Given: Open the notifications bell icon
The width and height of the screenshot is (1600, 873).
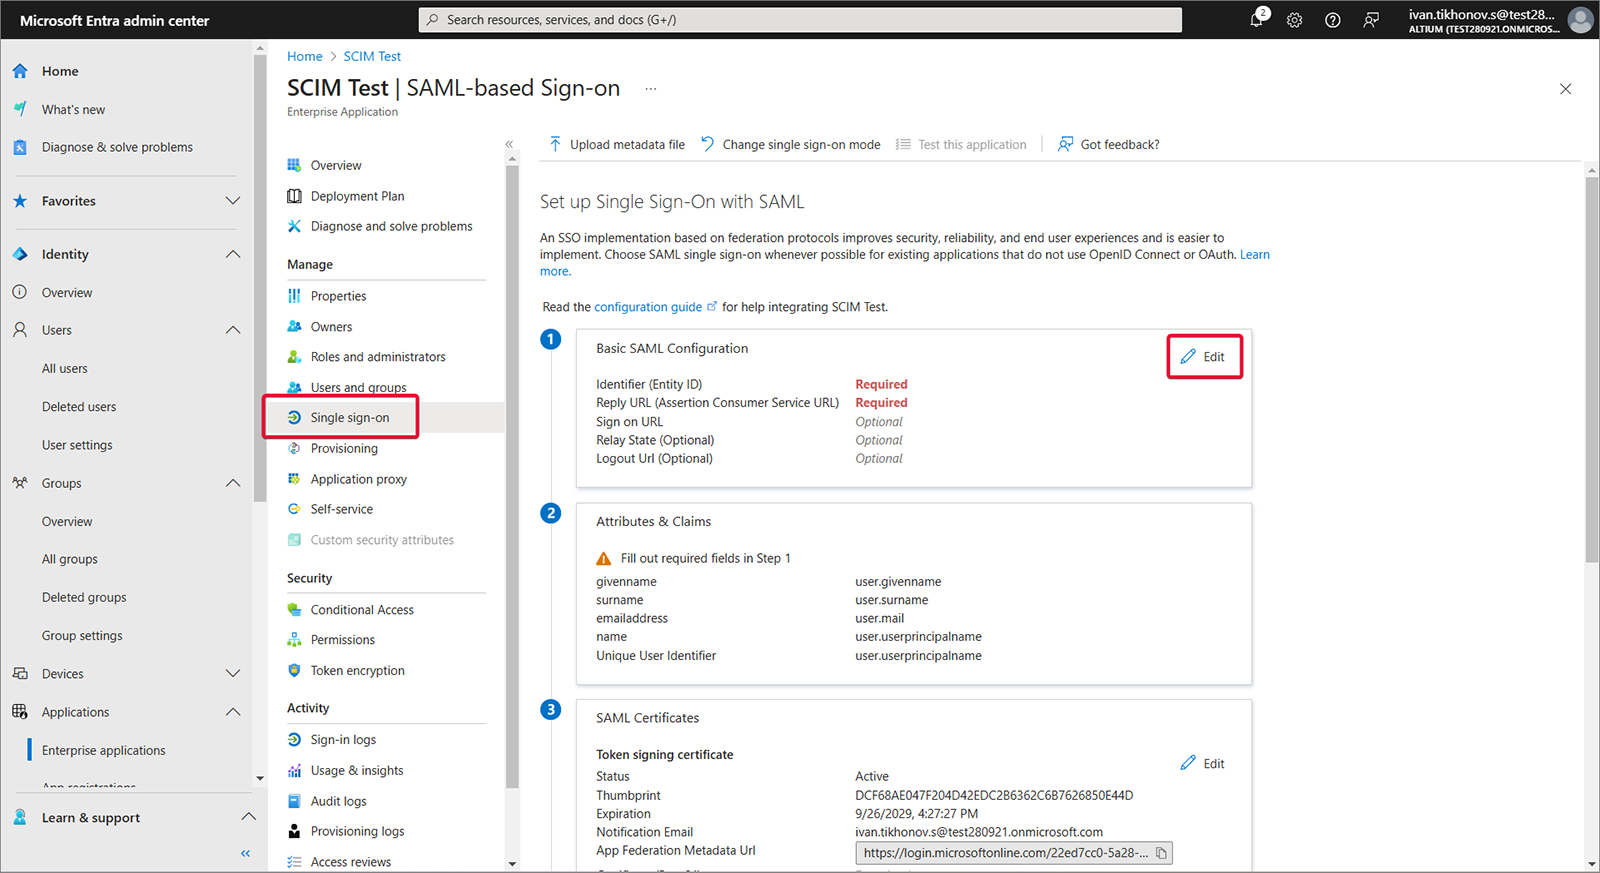Looking at the screenshot, I should (1256, 20).
